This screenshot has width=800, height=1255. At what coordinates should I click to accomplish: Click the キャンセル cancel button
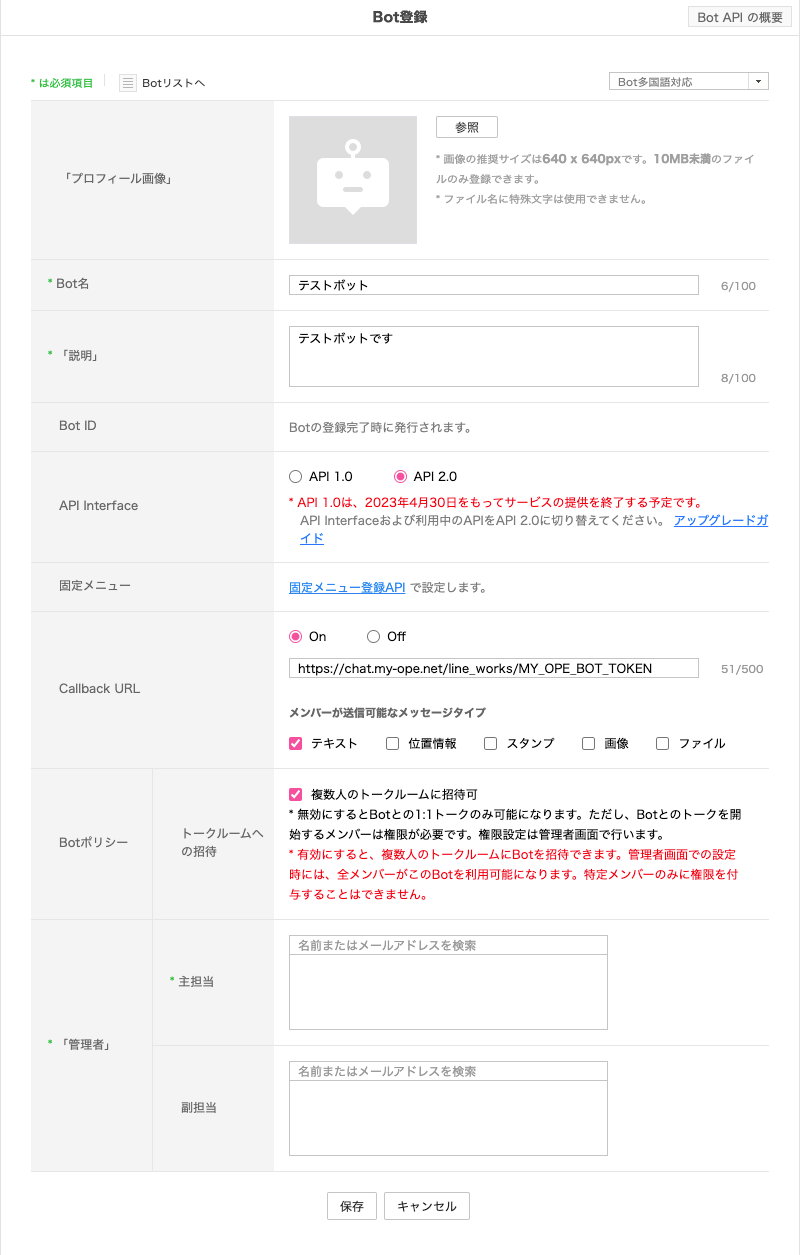tap(426, 1206)
